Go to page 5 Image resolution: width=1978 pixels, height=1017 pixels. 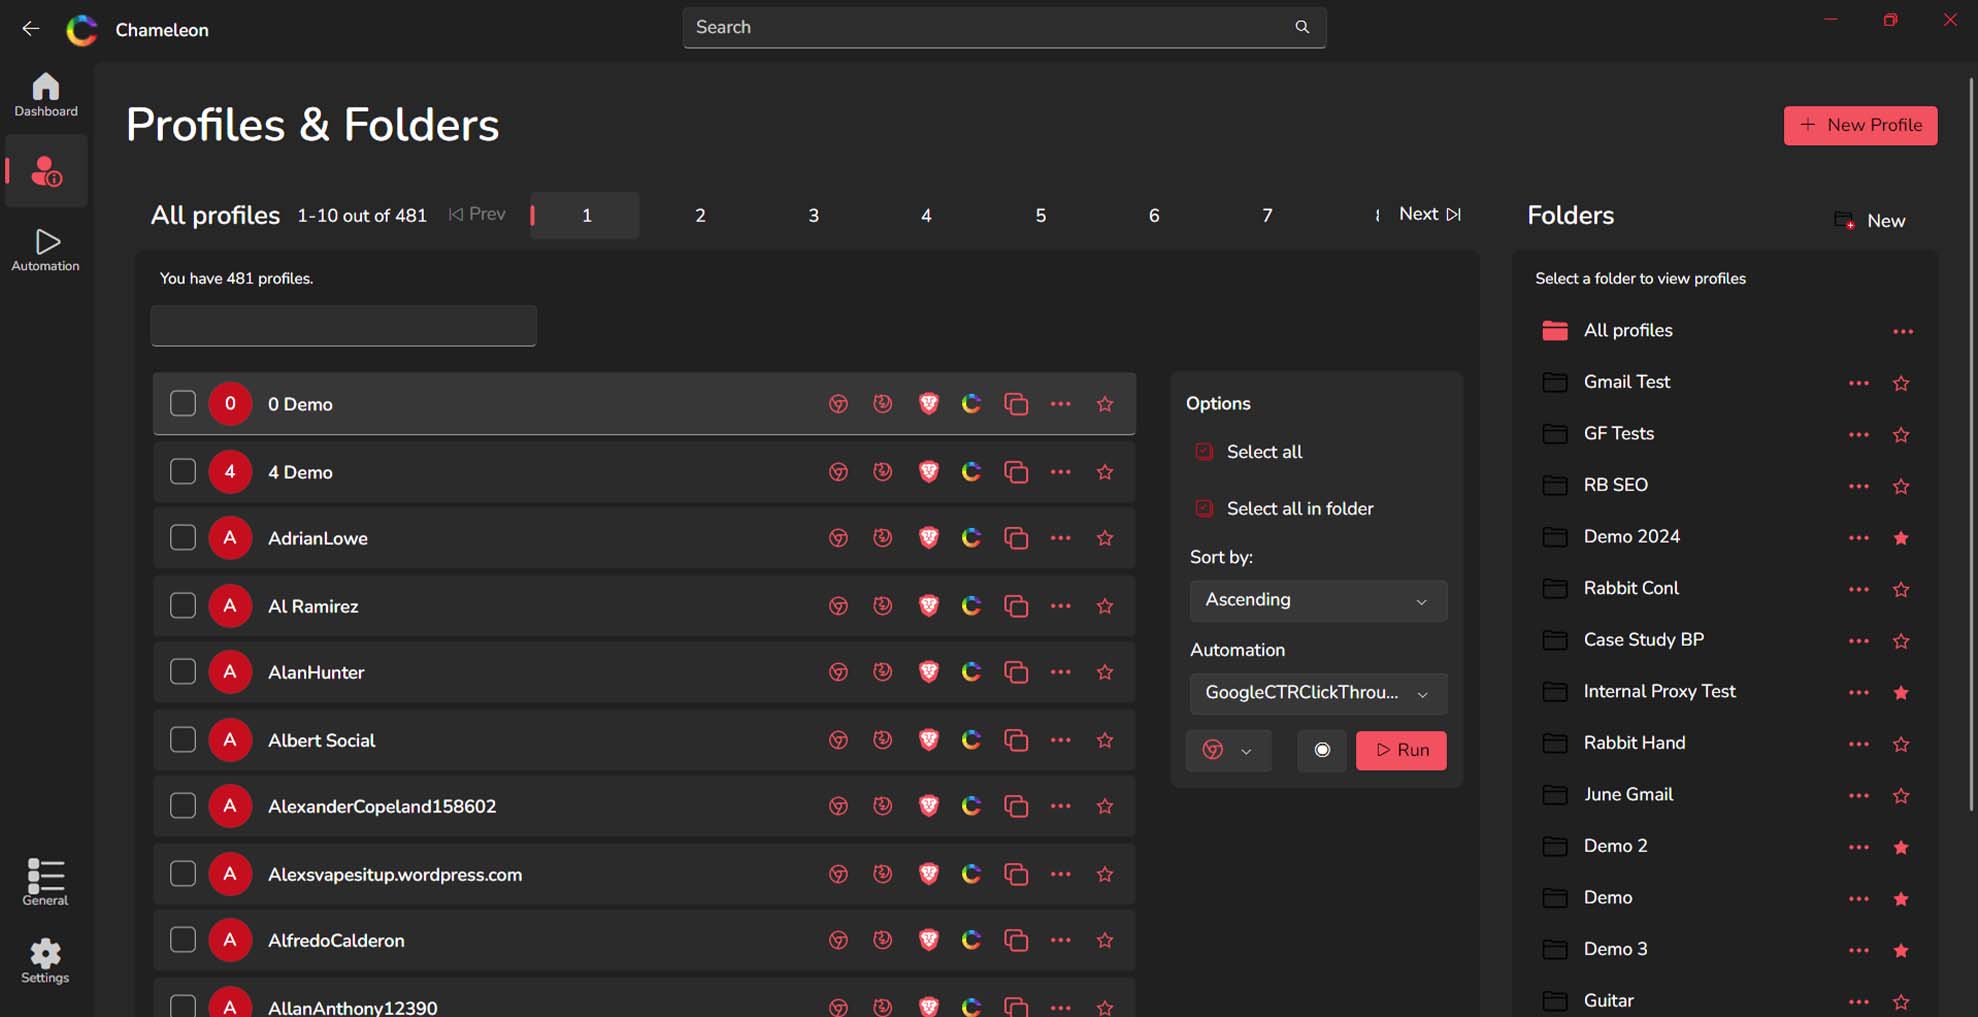[x=1040, y=215]
